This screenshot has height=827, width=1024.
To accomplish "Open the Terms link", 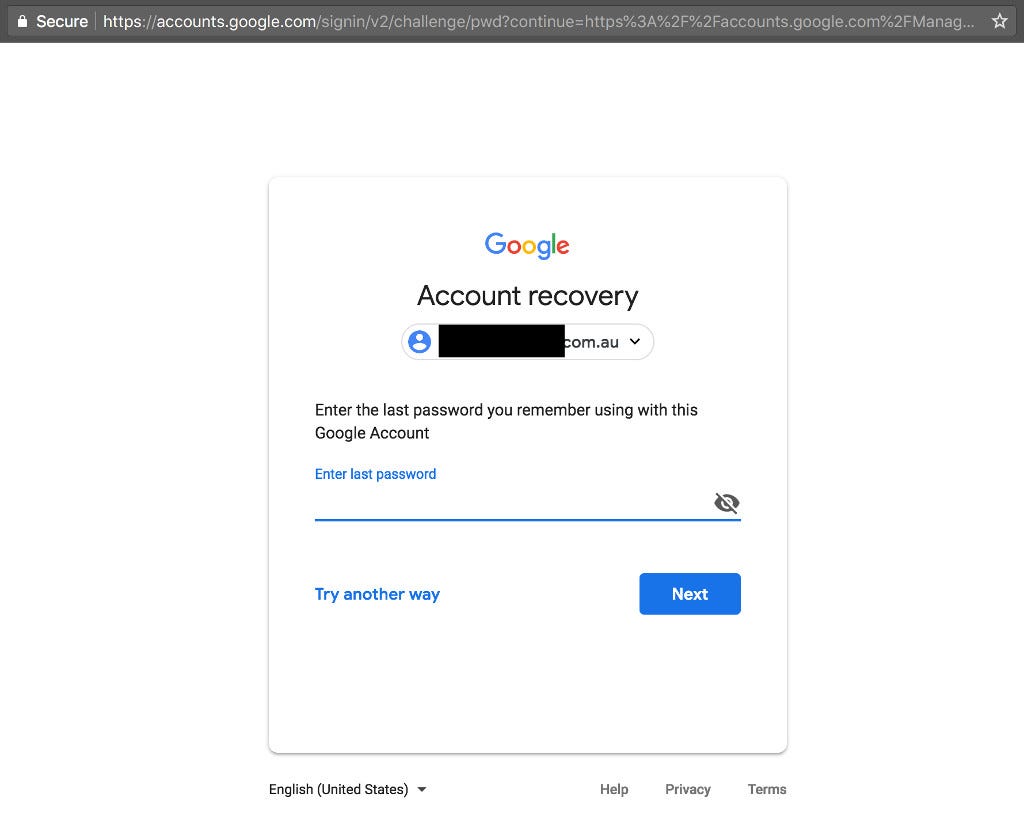I will pos(767,789).
